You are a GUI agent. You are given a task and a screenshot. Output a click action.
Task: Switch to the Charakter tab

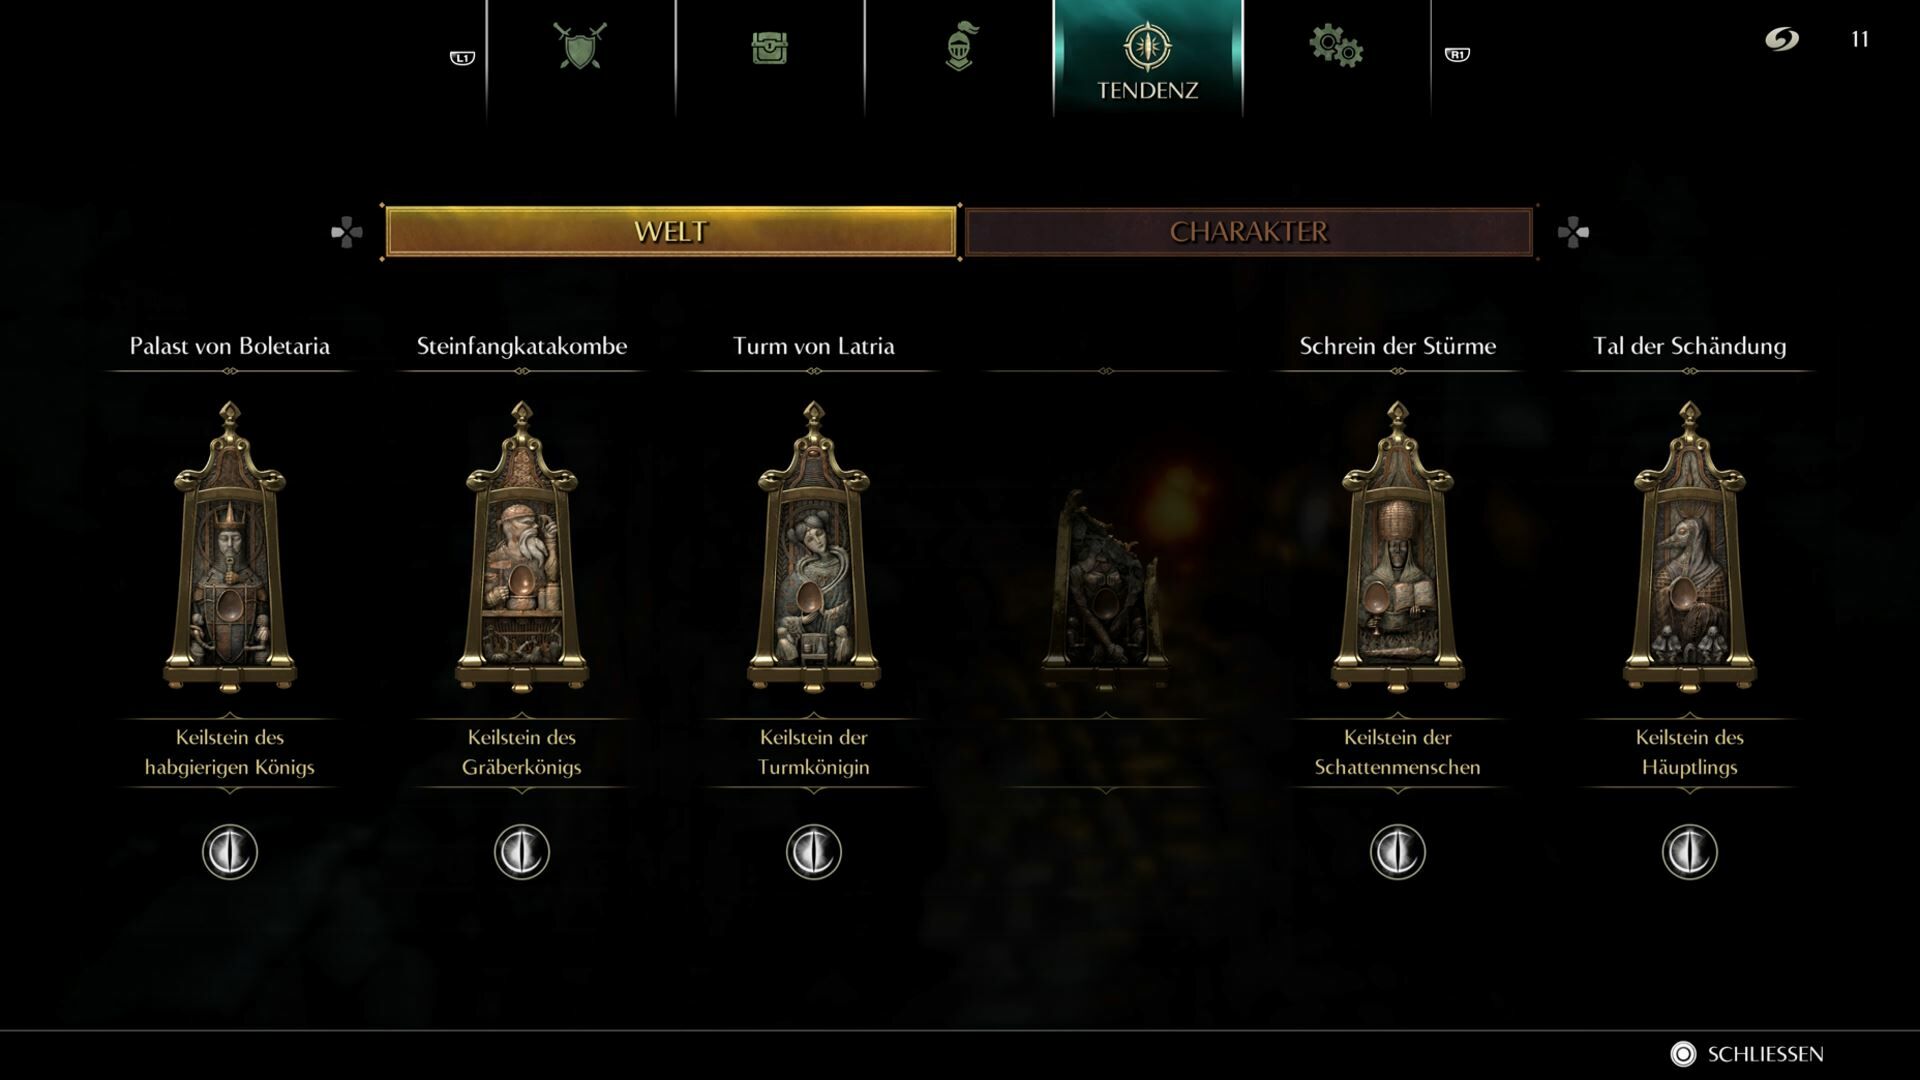click(x=1248, y=232)
